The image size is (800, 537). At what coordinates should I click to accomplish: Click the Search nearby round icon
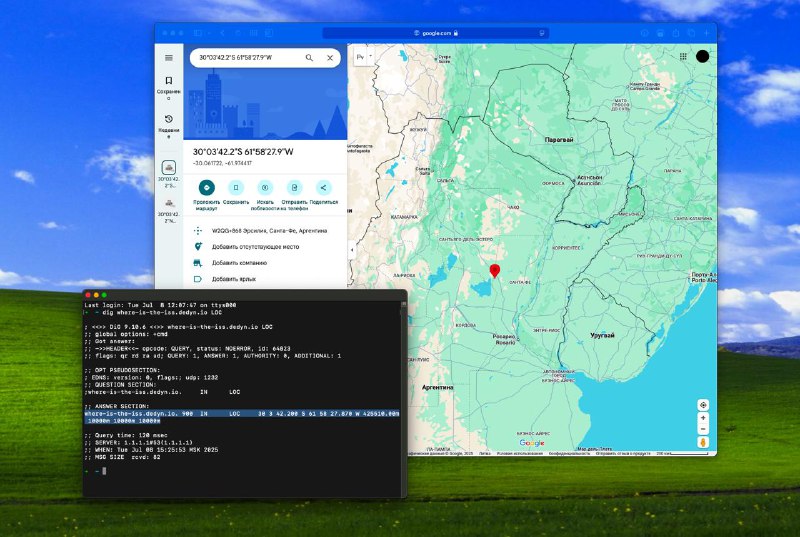[x=265, y=188]
